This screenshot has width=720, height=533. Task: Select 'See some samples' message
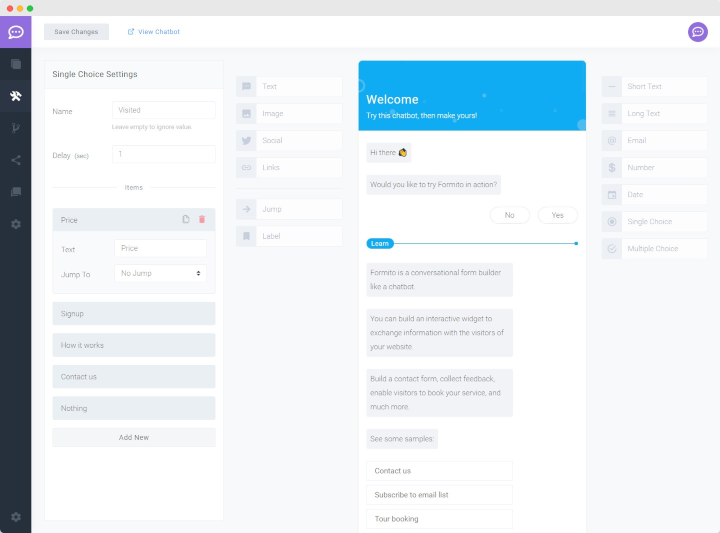coord(402,439)
